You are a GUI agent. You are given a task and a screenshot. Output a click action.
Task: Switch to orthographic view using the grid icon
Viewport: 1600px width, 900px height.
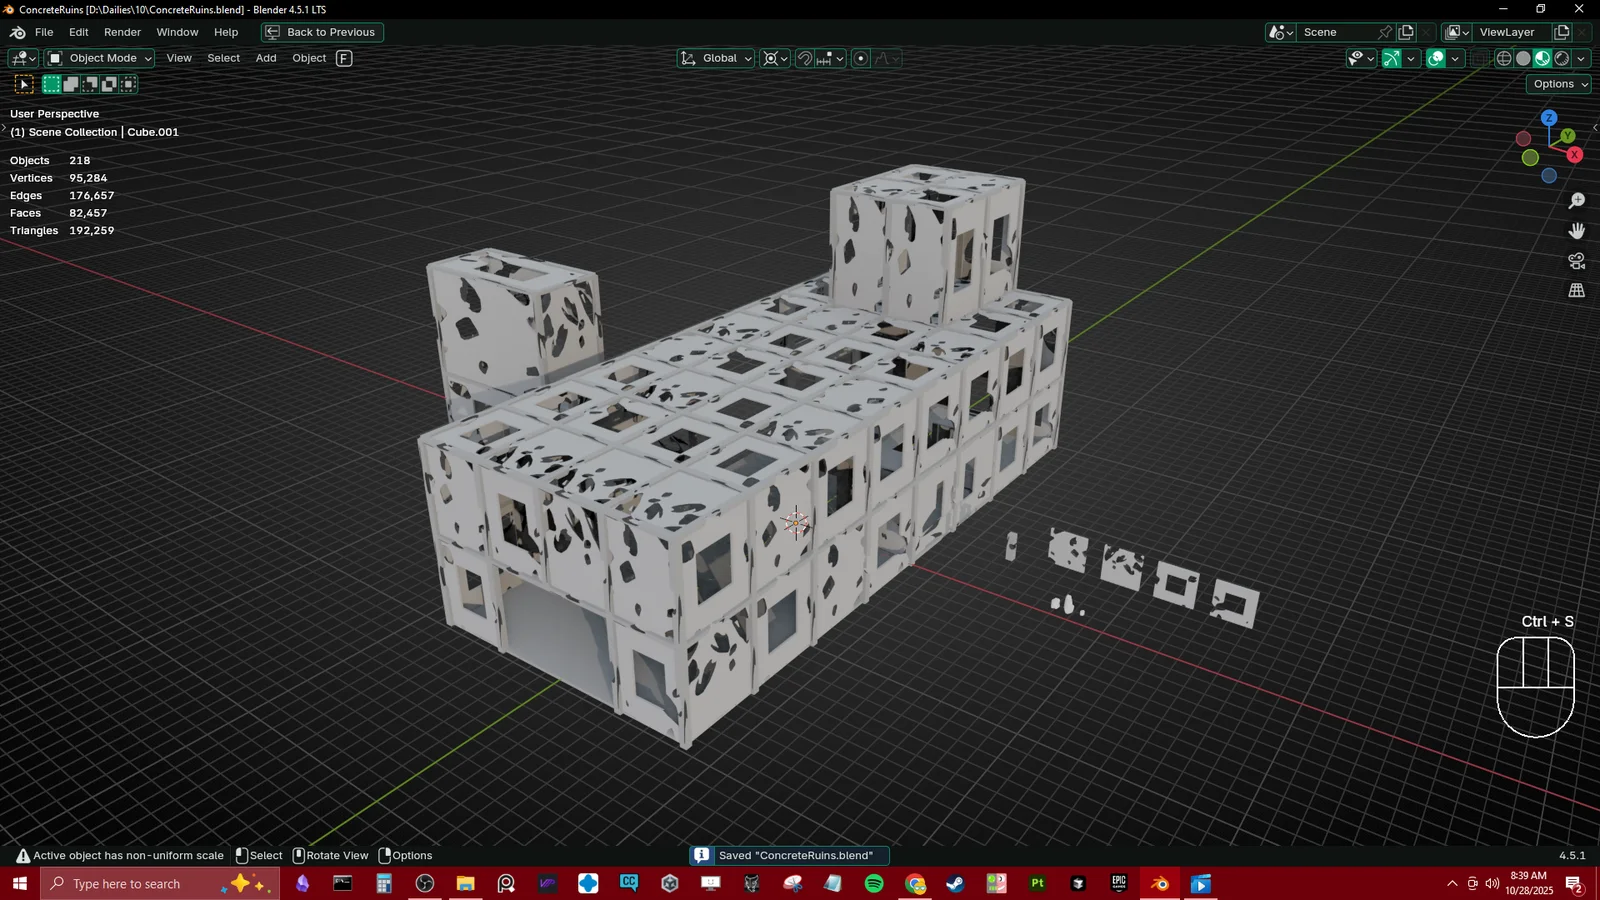pos(1576,290)
